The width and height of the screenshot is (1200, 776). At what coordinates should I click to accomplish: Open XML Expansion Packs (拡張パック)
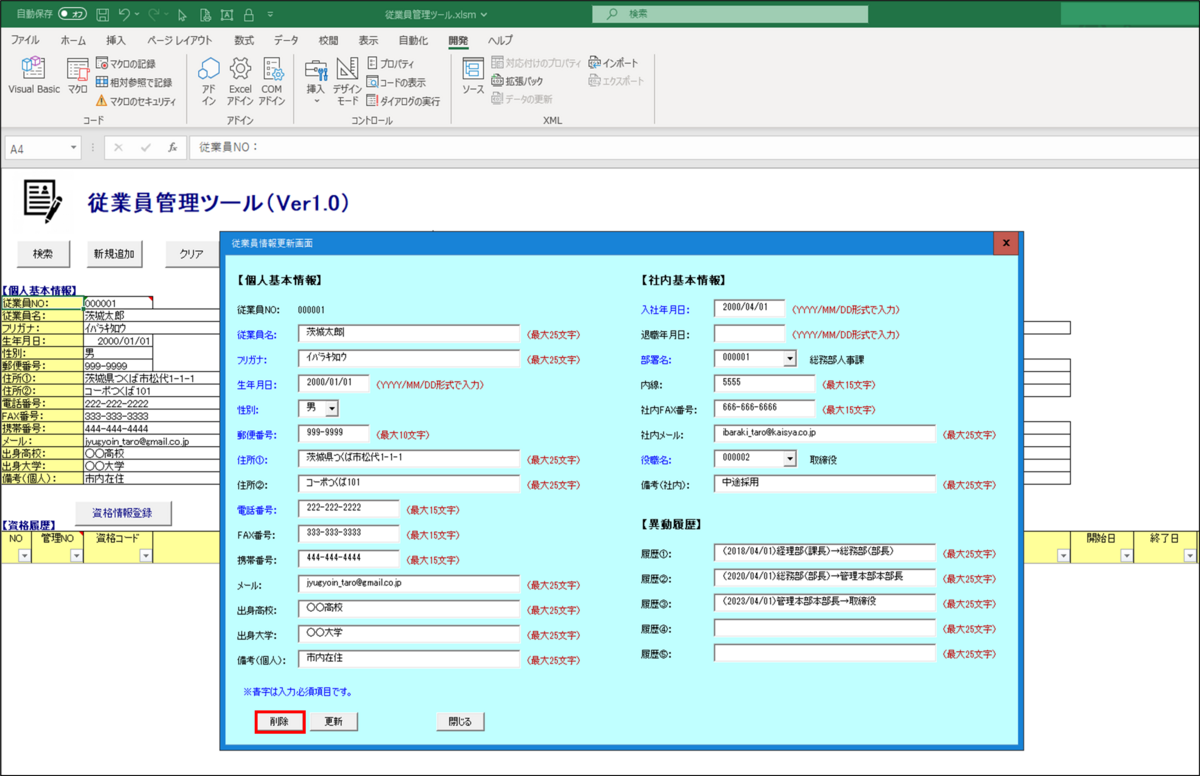pos(517,81)
